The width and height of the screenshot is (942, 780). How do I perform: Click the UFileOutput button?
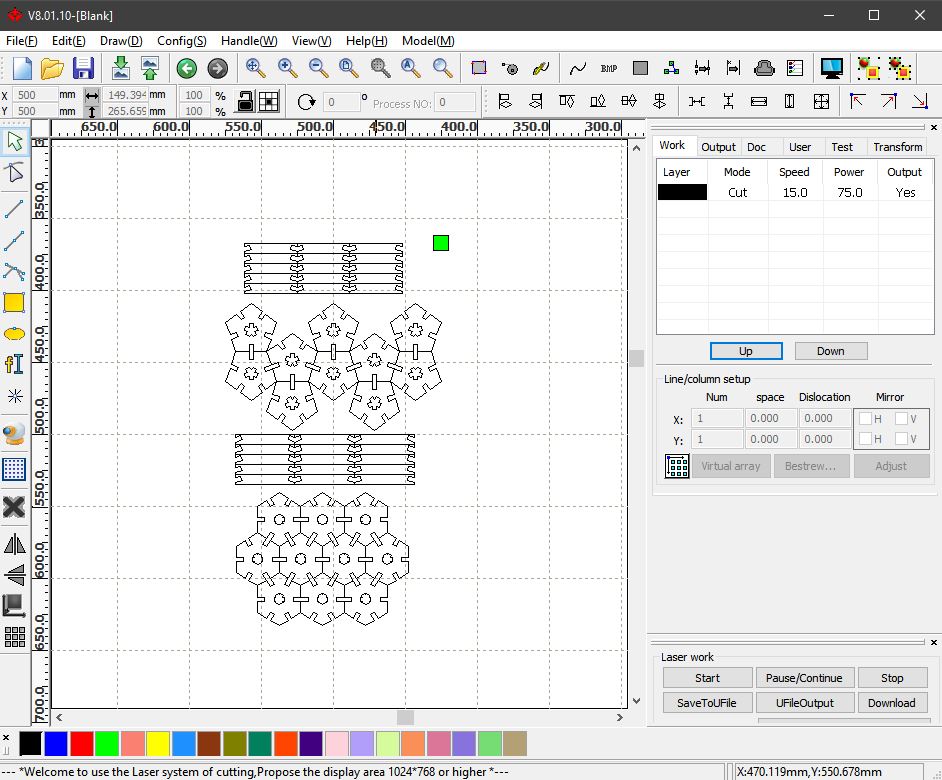(804, 702)
